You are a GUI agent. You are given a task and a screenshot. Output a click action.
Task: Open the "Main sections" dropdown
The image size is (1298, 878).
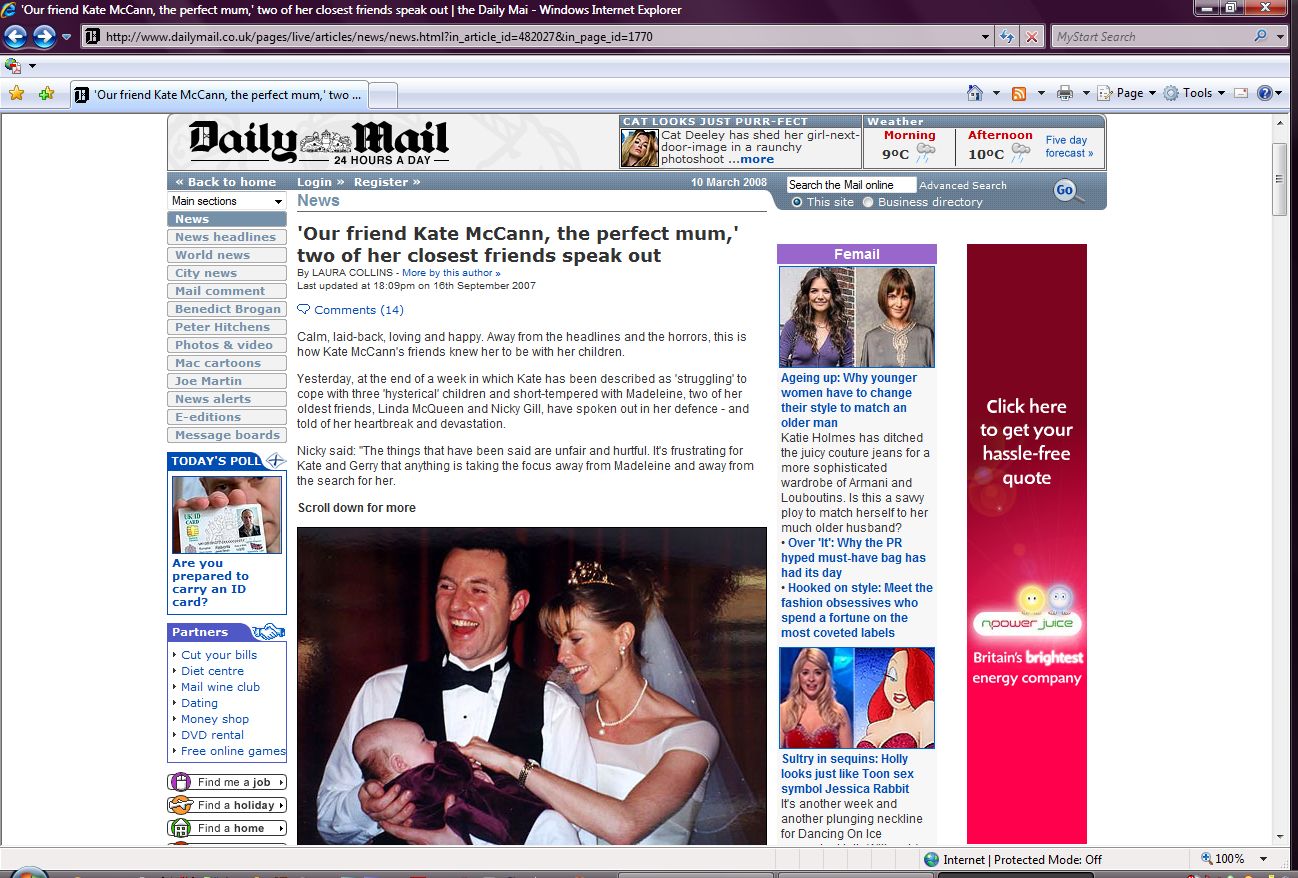pos(227,201)
